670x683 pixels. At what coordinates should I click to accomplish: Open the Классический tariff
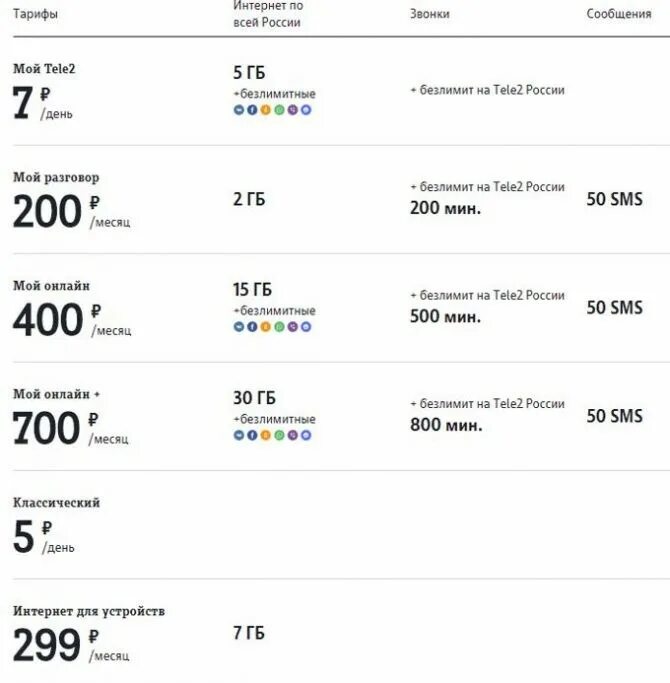[x=56, y=503]
